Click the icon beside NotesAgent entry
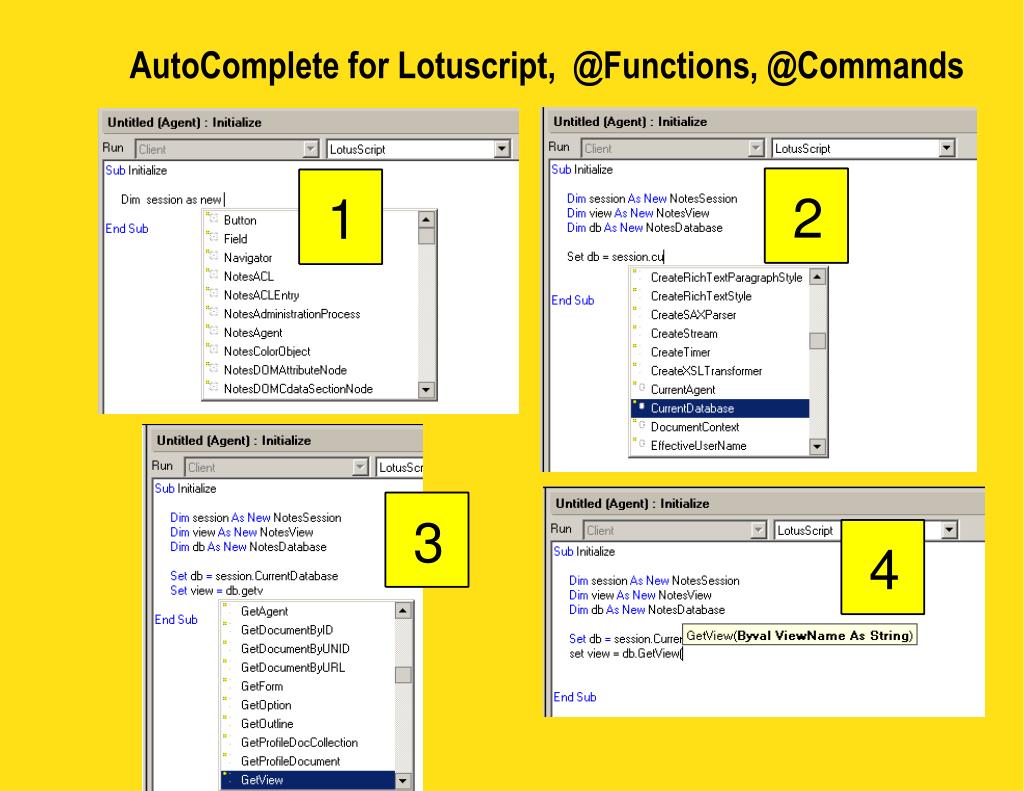The image size is (1024, 791). tap(212, 331)
